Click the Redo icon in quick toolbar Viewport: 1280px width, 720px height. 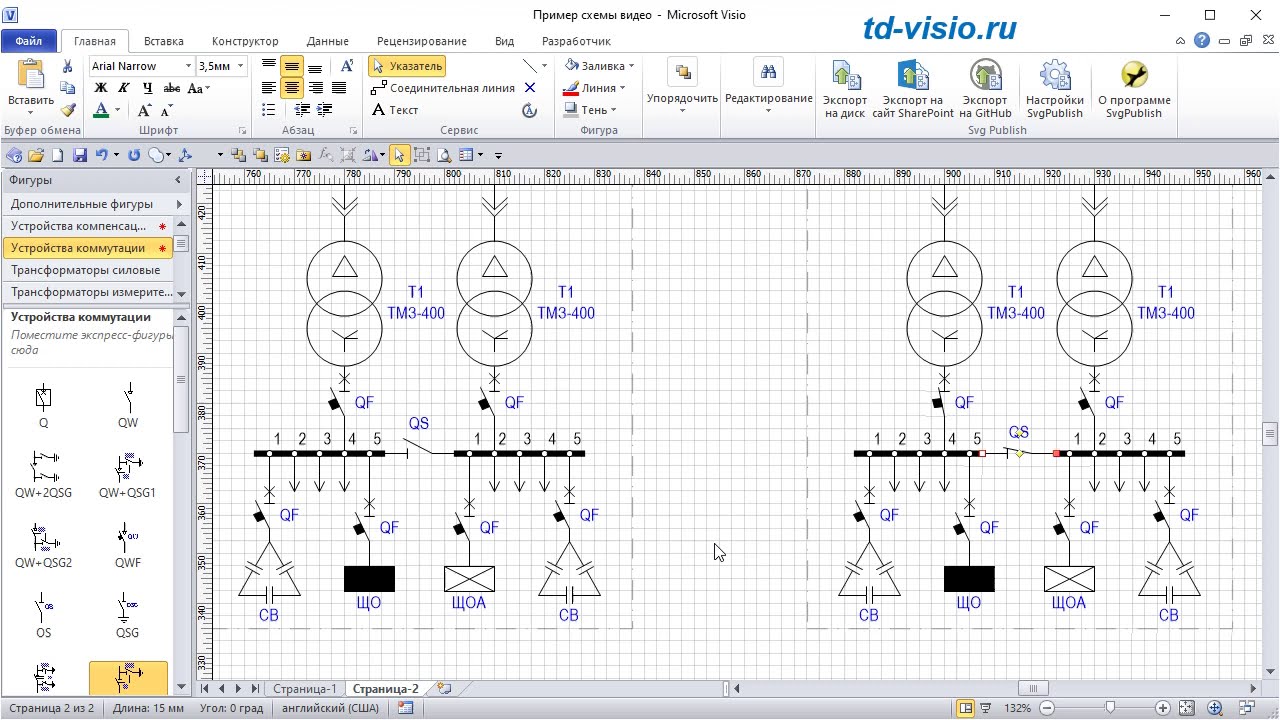[134, 155]
